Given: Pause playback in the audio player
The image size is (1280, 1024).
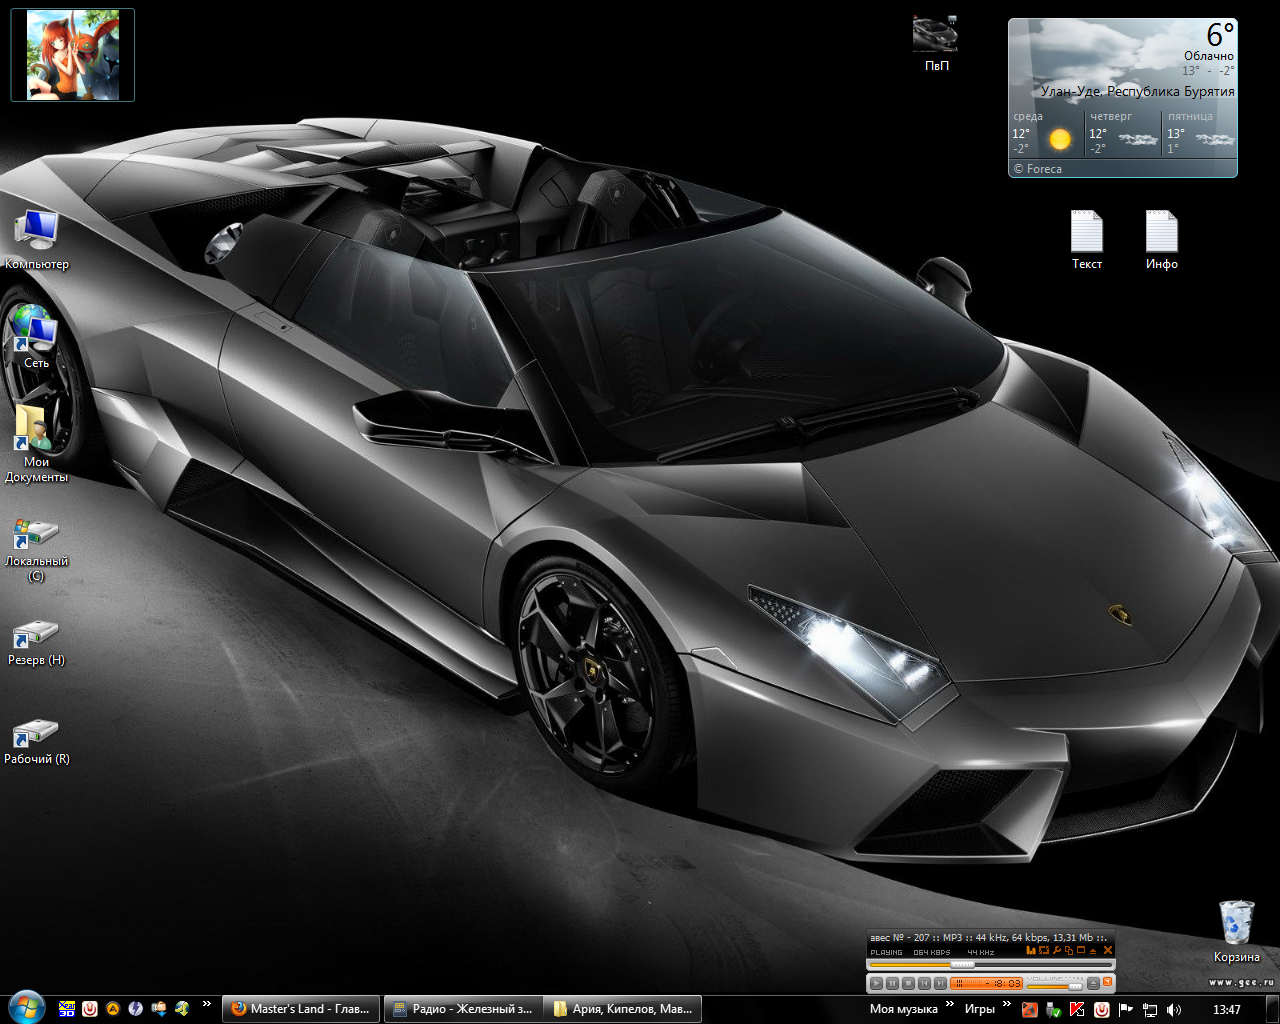Looking at the screenshot, I should (x=893, y=984).
